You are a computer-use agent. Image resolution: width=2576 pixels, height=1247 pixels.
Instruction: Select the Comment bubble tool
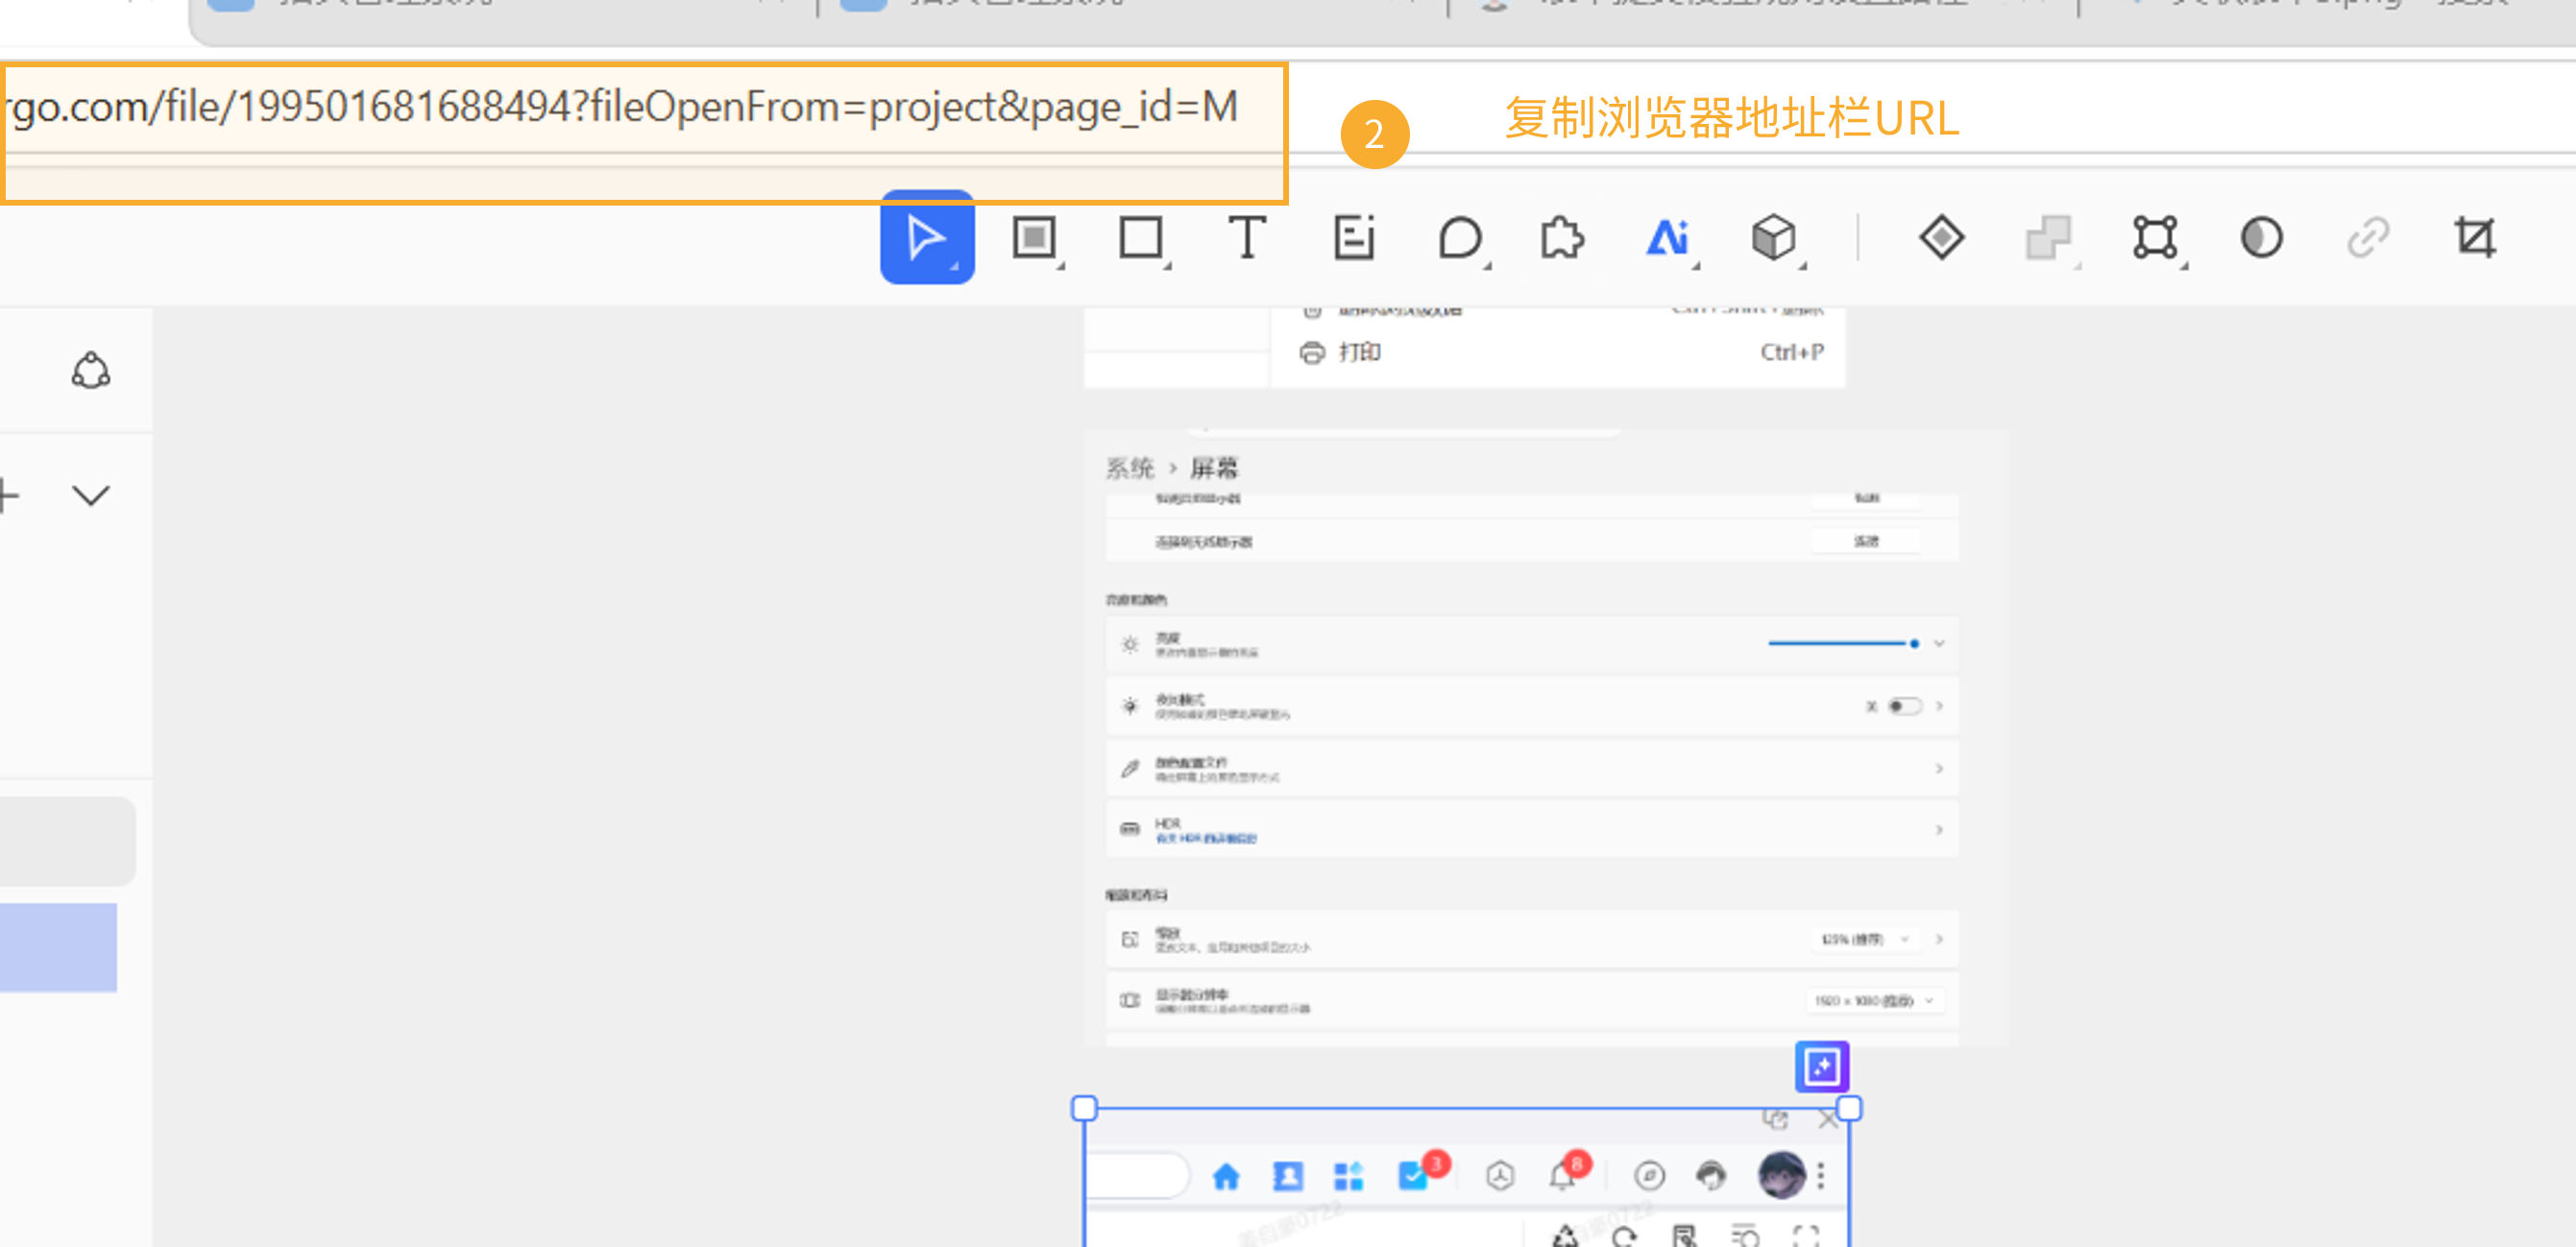[x=1460, y=238]
